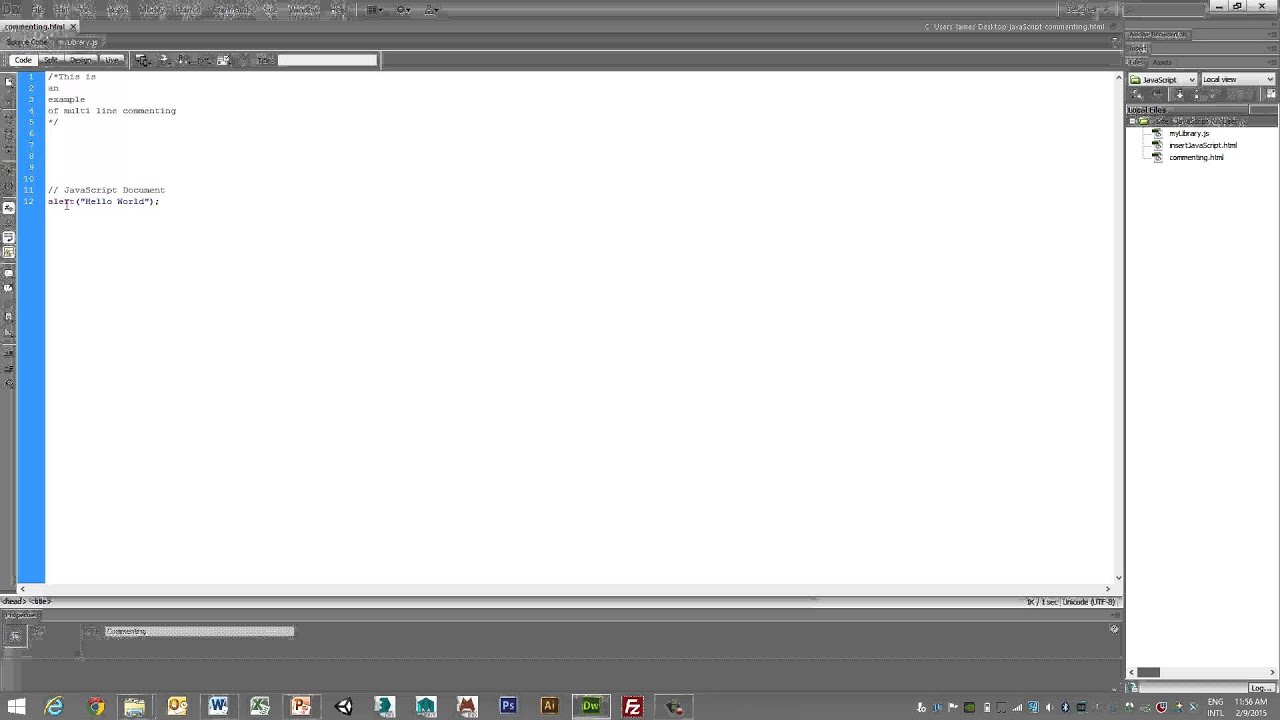Select the Source Code related-file tab

[27, 42]
